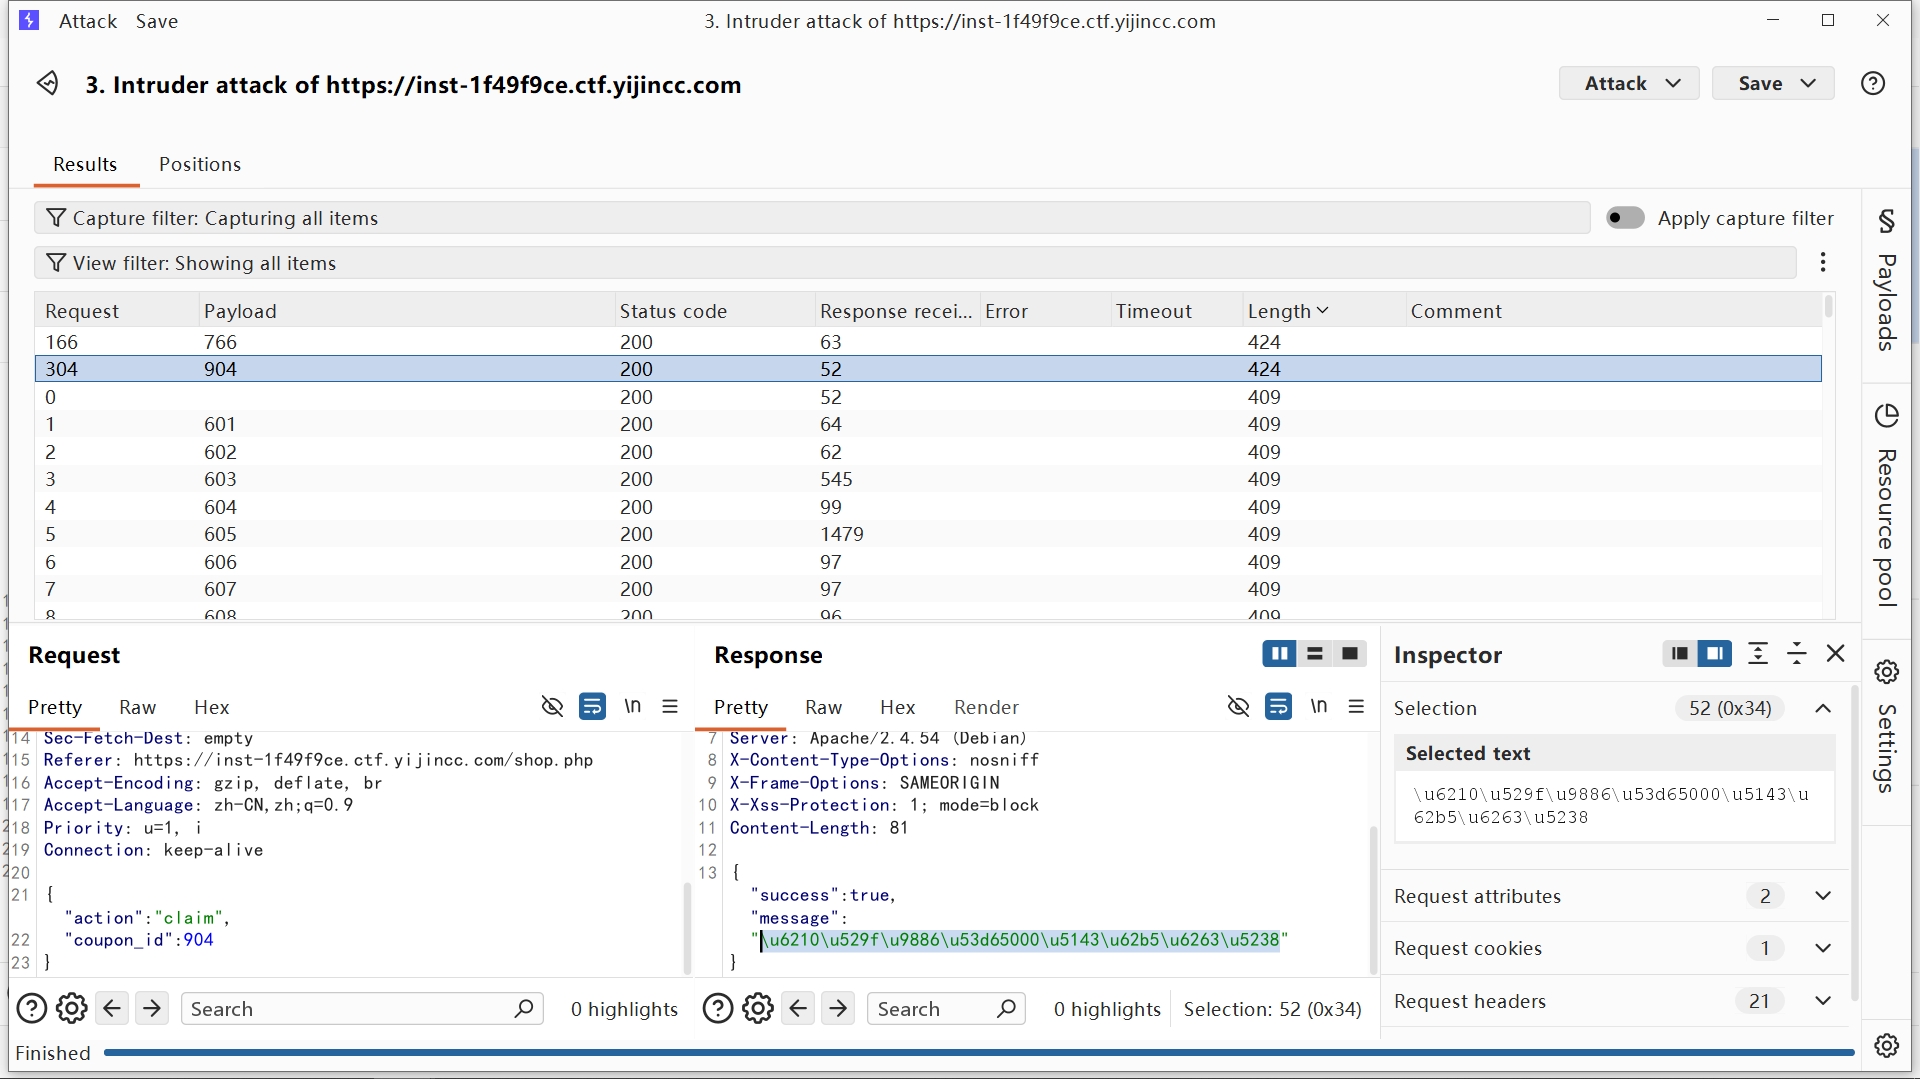Close the Inspector panel
The image size is (1920, 1079).
click(x=1835, y=654)
